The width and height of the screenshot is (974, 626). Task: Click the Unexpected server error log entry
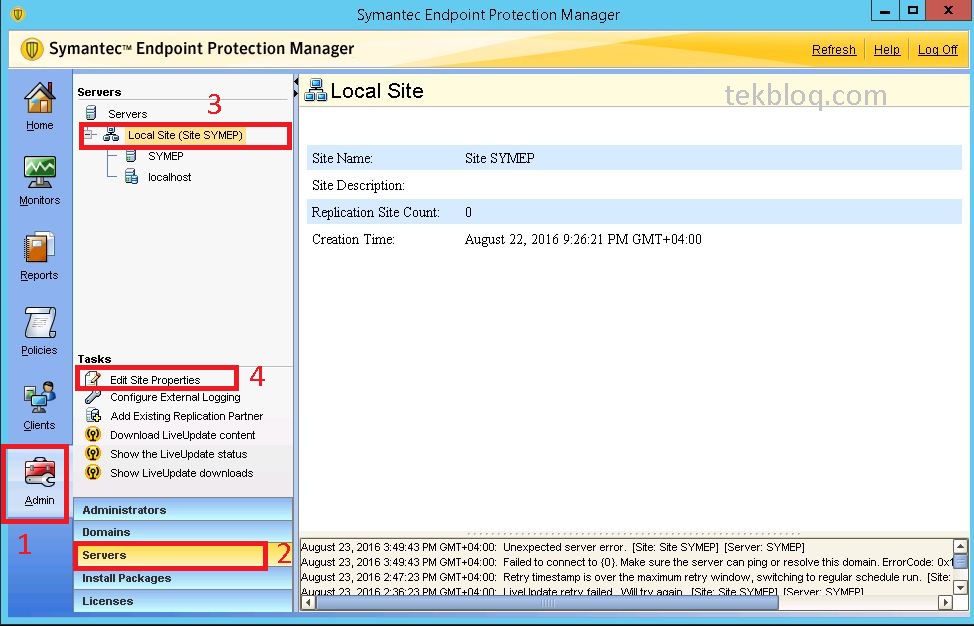[553, 547]
